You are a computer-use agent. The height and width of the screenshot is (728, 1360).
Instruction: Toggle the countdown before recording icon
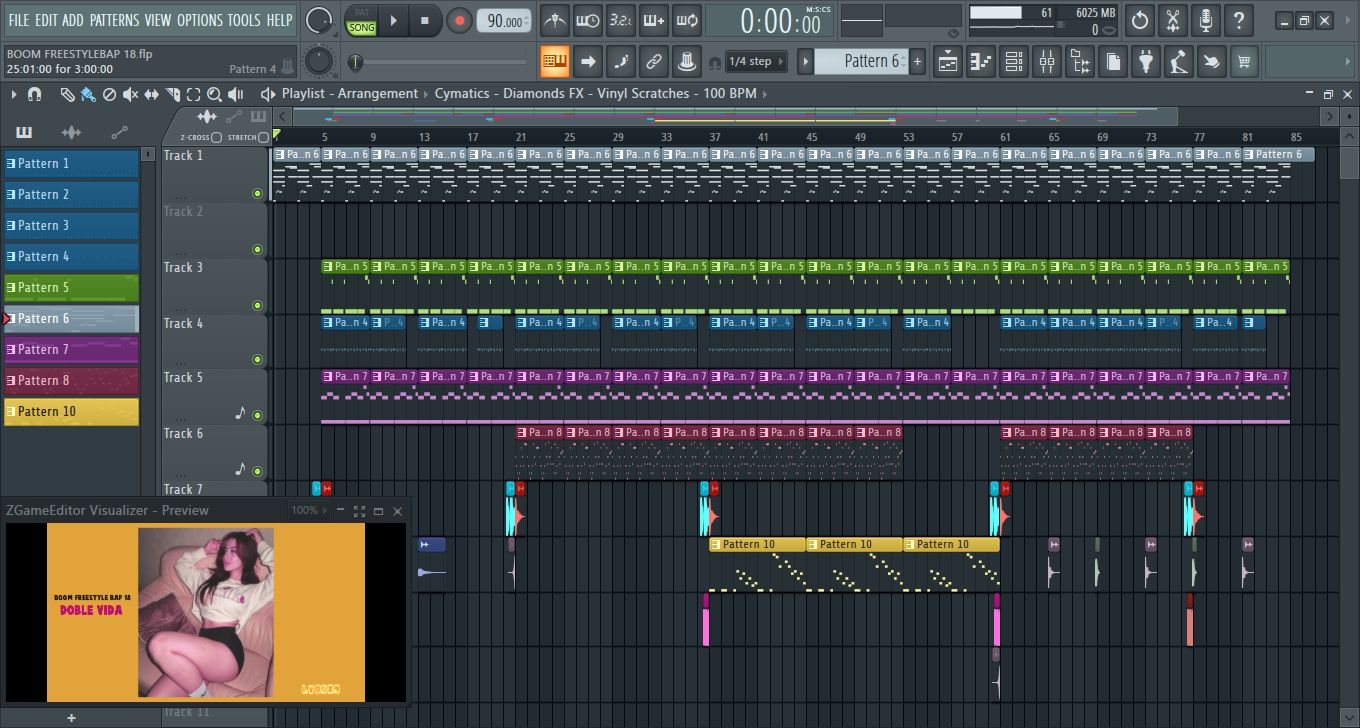click(620, 20)
